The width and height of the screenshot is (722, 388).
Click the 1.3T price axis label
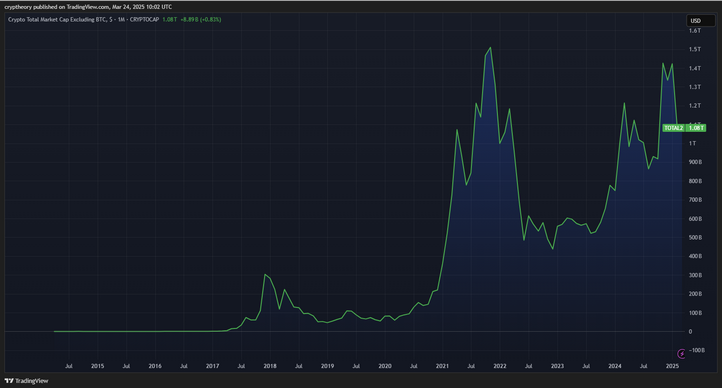pyautogui.click(x=695, y=87)
